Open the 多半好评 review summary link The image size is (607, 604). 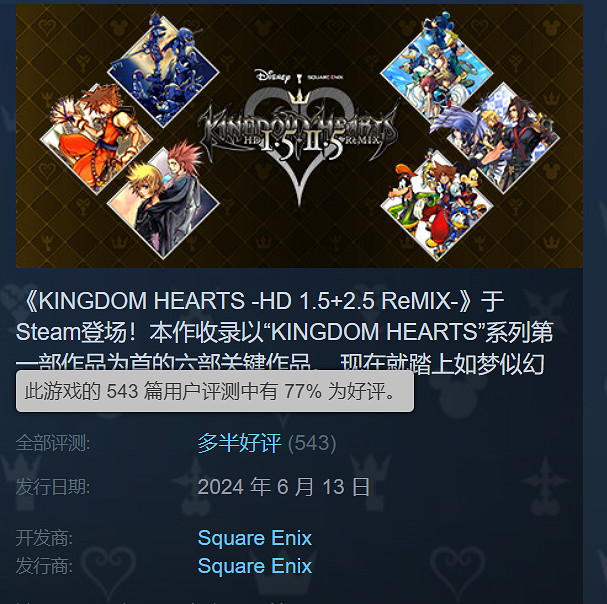pos(239,443)
